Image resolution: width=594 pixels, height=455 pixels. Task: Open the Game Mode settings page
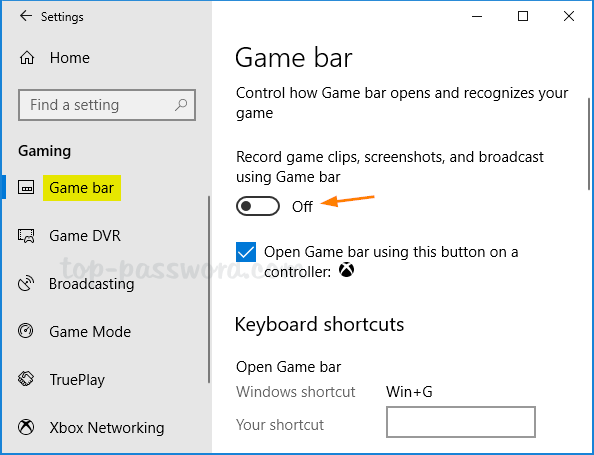point(90,331)
